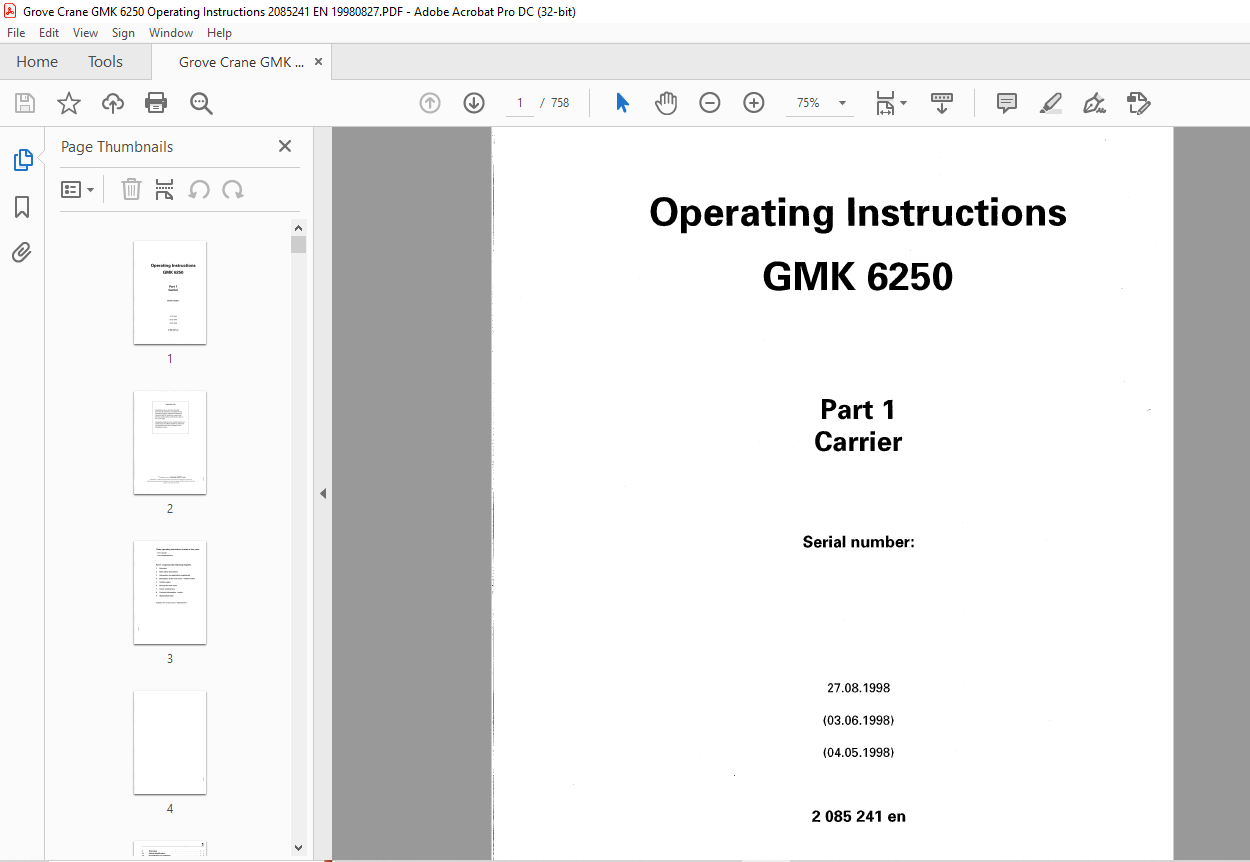This screenshot has width=1250, height=862.
Task: Rotate page counterclockwise icon
Action: click(x=199, y=189)
